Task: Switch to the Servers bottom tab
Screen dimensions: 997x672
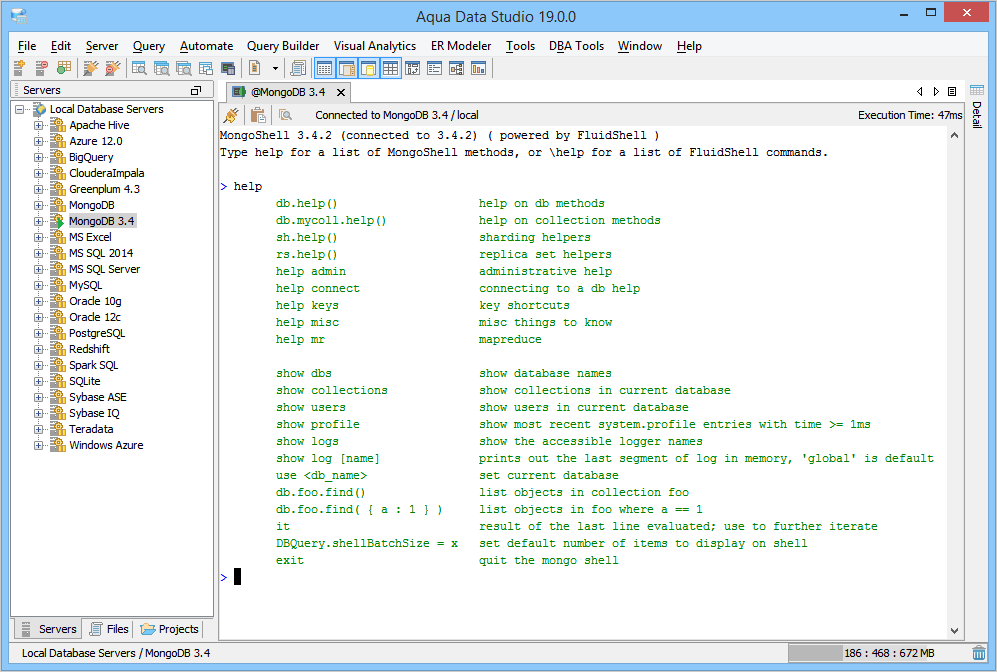Action: coord(49,629)
